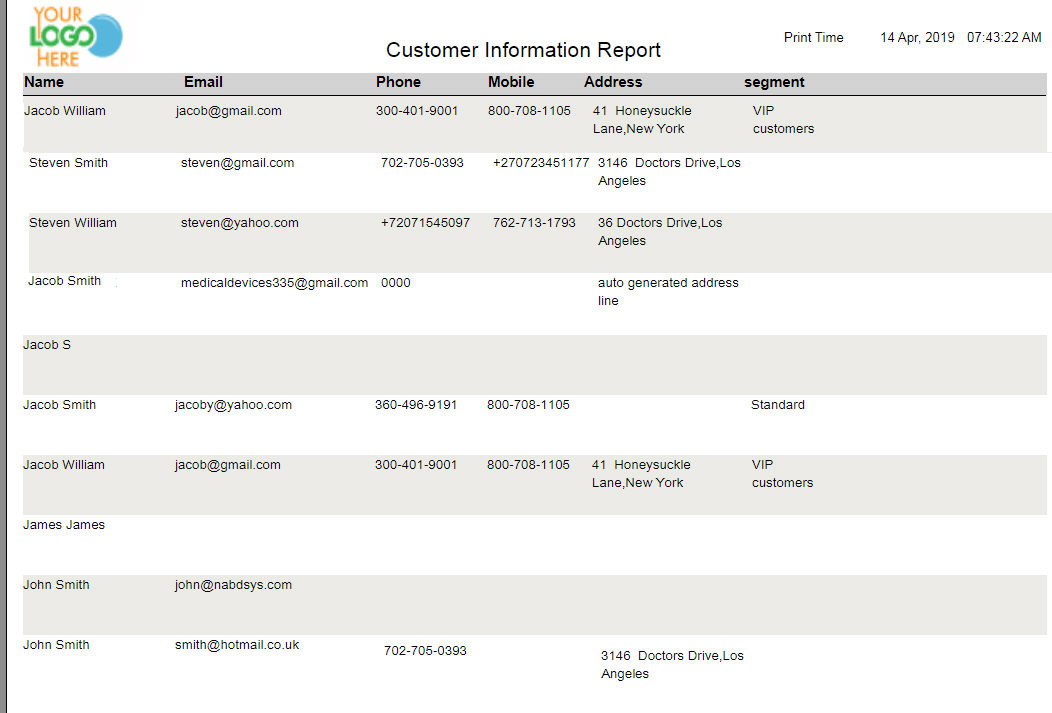Click the Phone column header
The image size is (1052, 713).
pyautogui.click(x=399, y=83)
